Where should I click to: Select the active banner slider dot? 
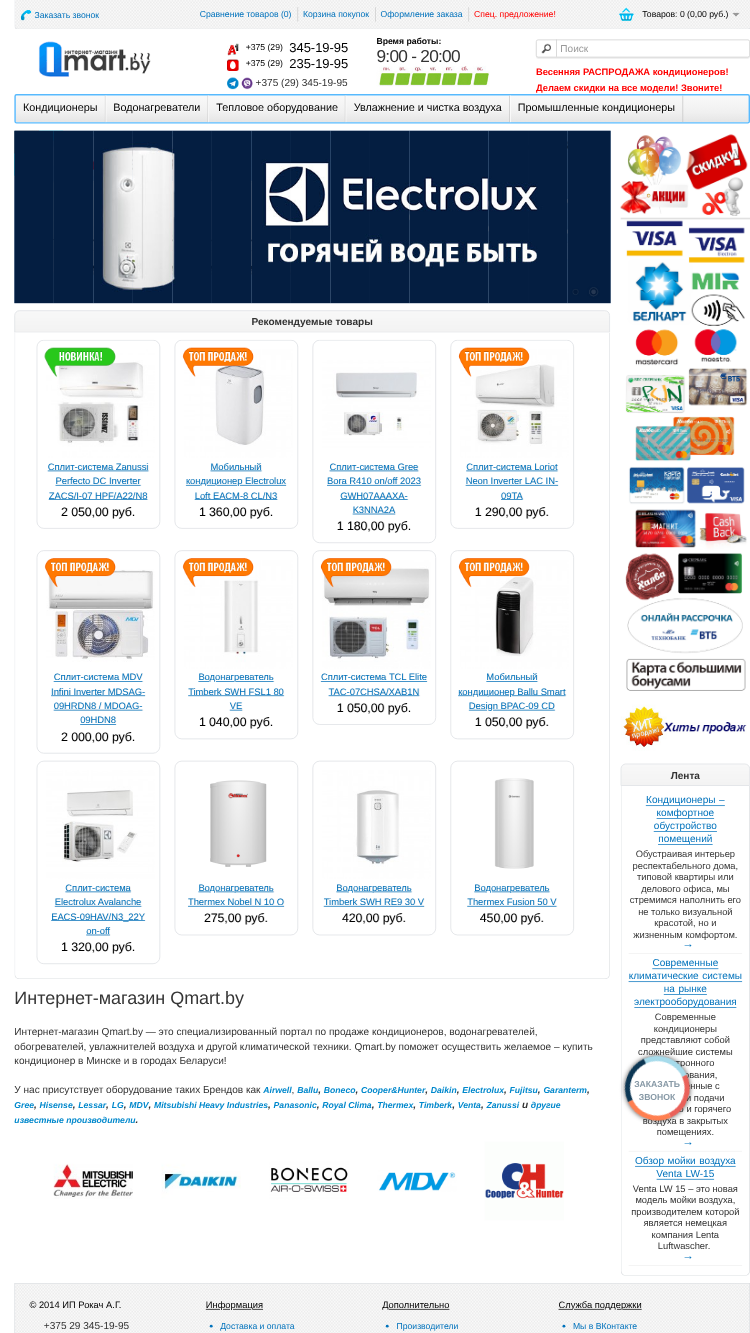click(593, 292)
